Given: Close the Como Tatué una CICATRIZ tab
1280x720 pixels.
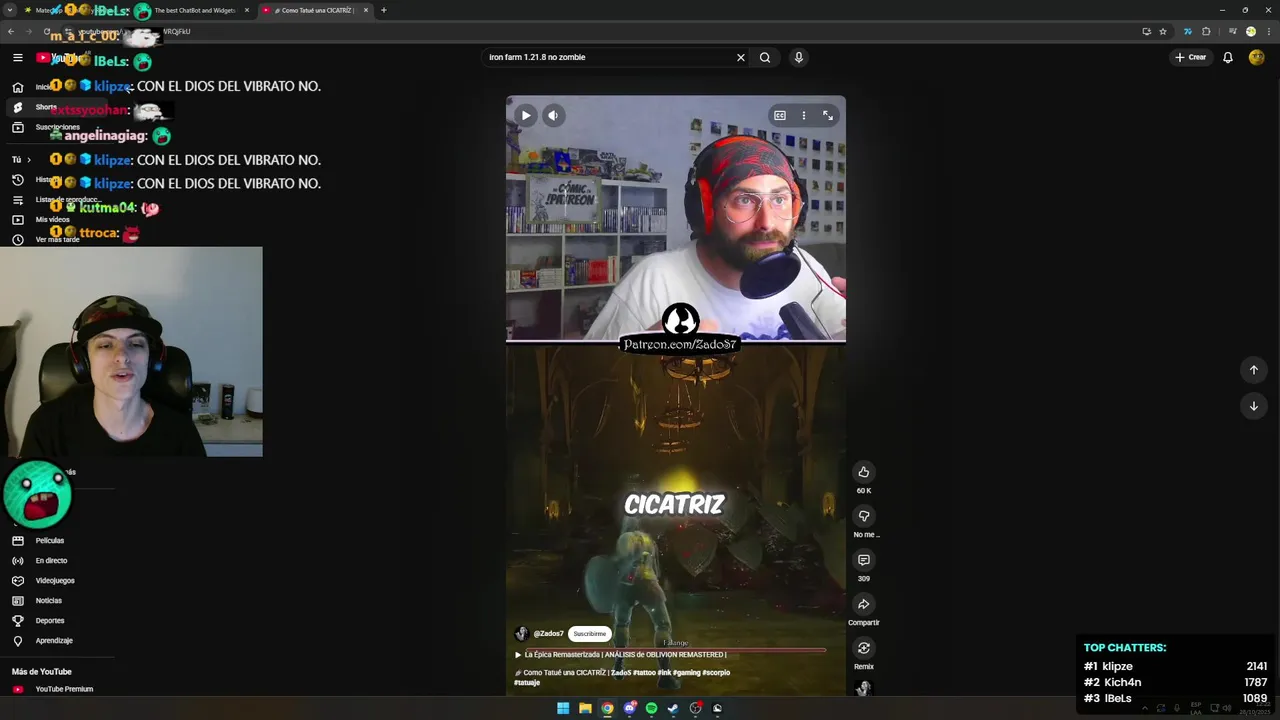Looking at the screenshot, I should point(366,10).
